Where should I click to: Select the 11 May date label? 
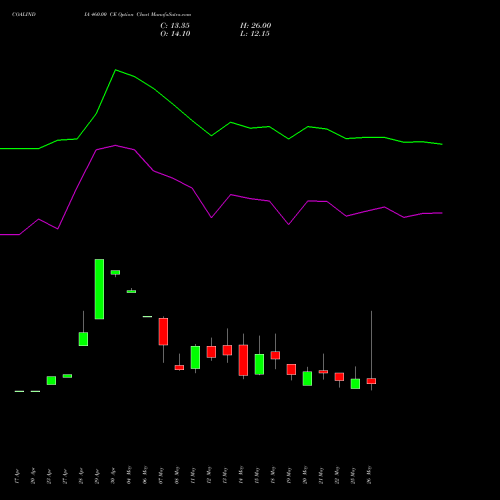point(193,475)
